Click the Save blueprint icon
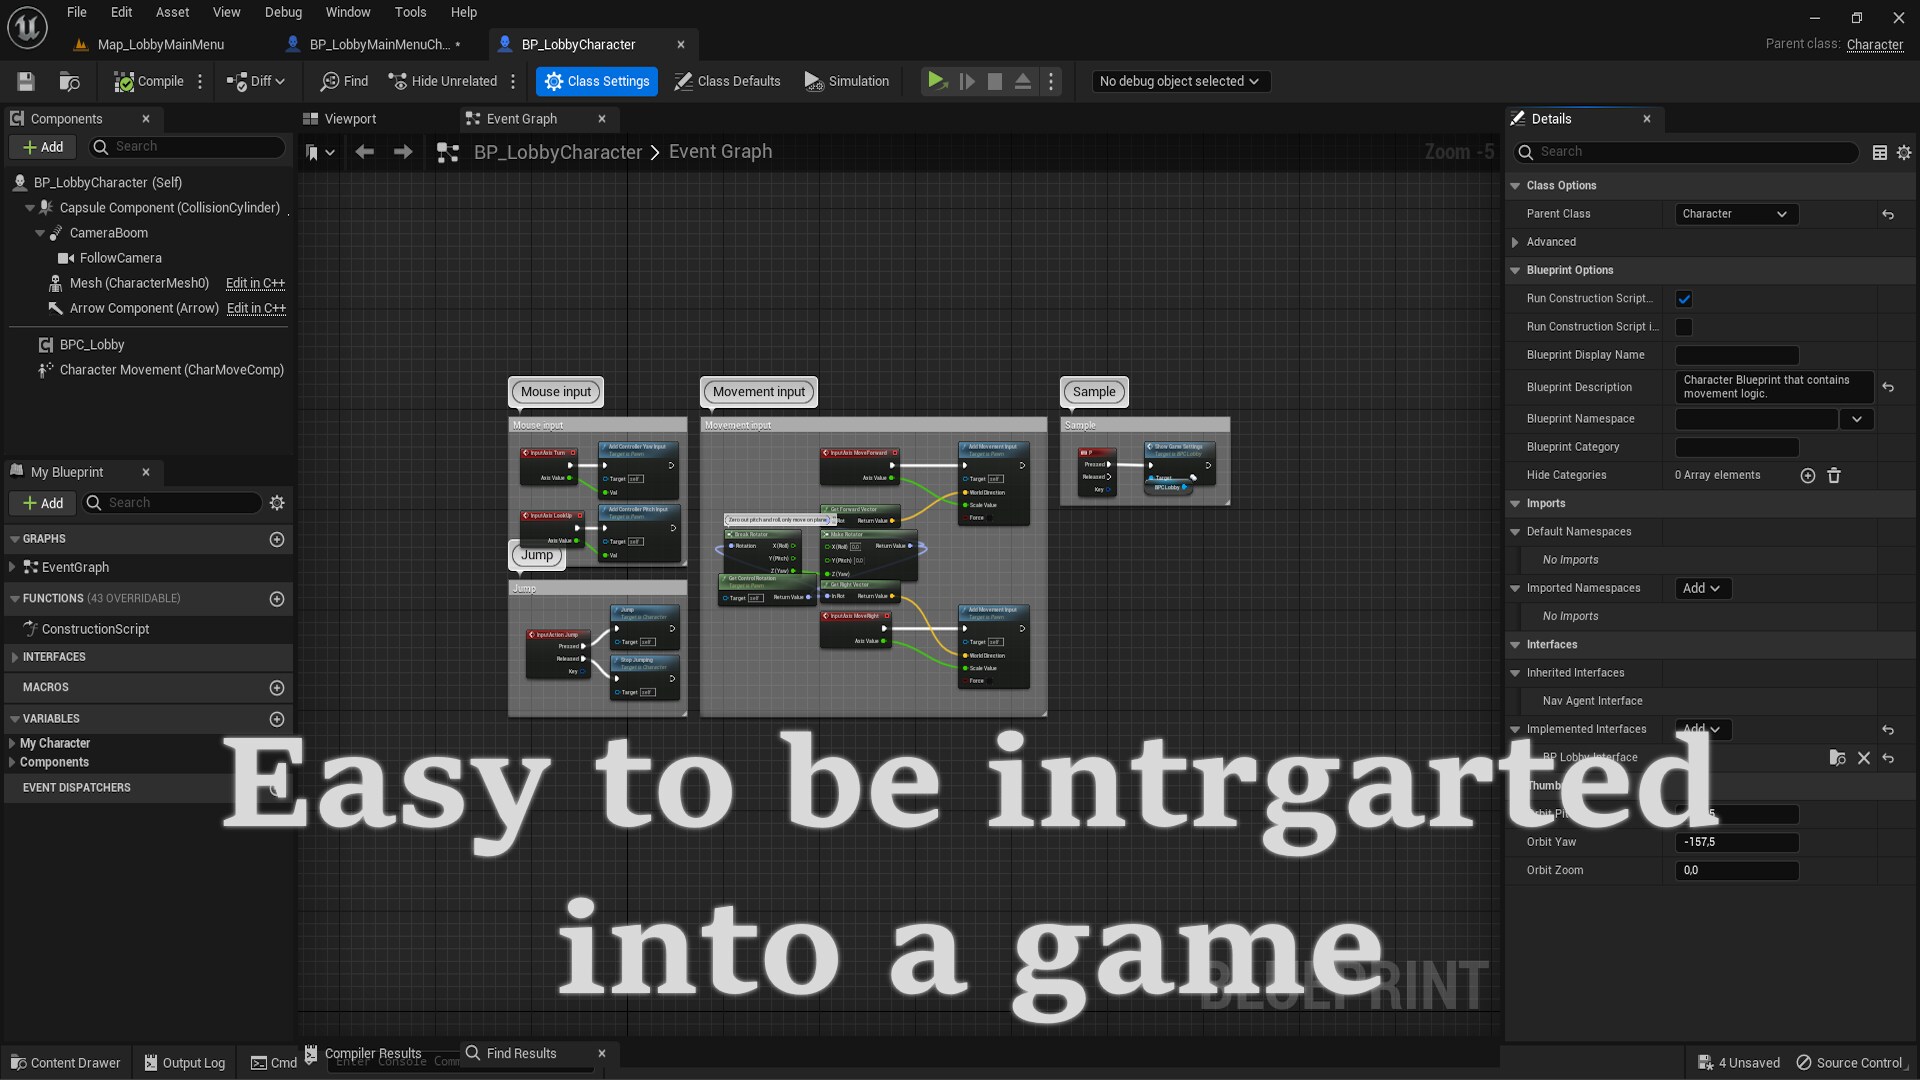 click(x=26, y=81)
